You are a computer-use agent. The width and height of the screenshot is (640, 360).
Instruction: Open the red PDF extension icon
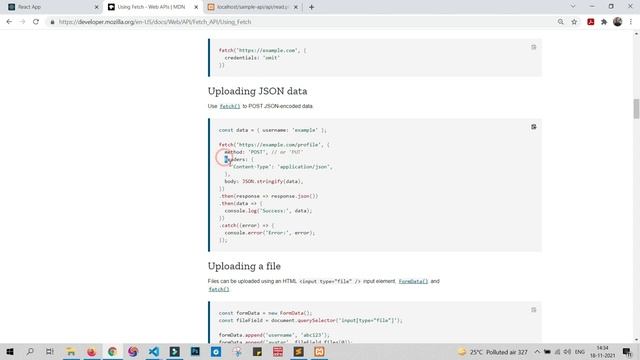(591, 22)
